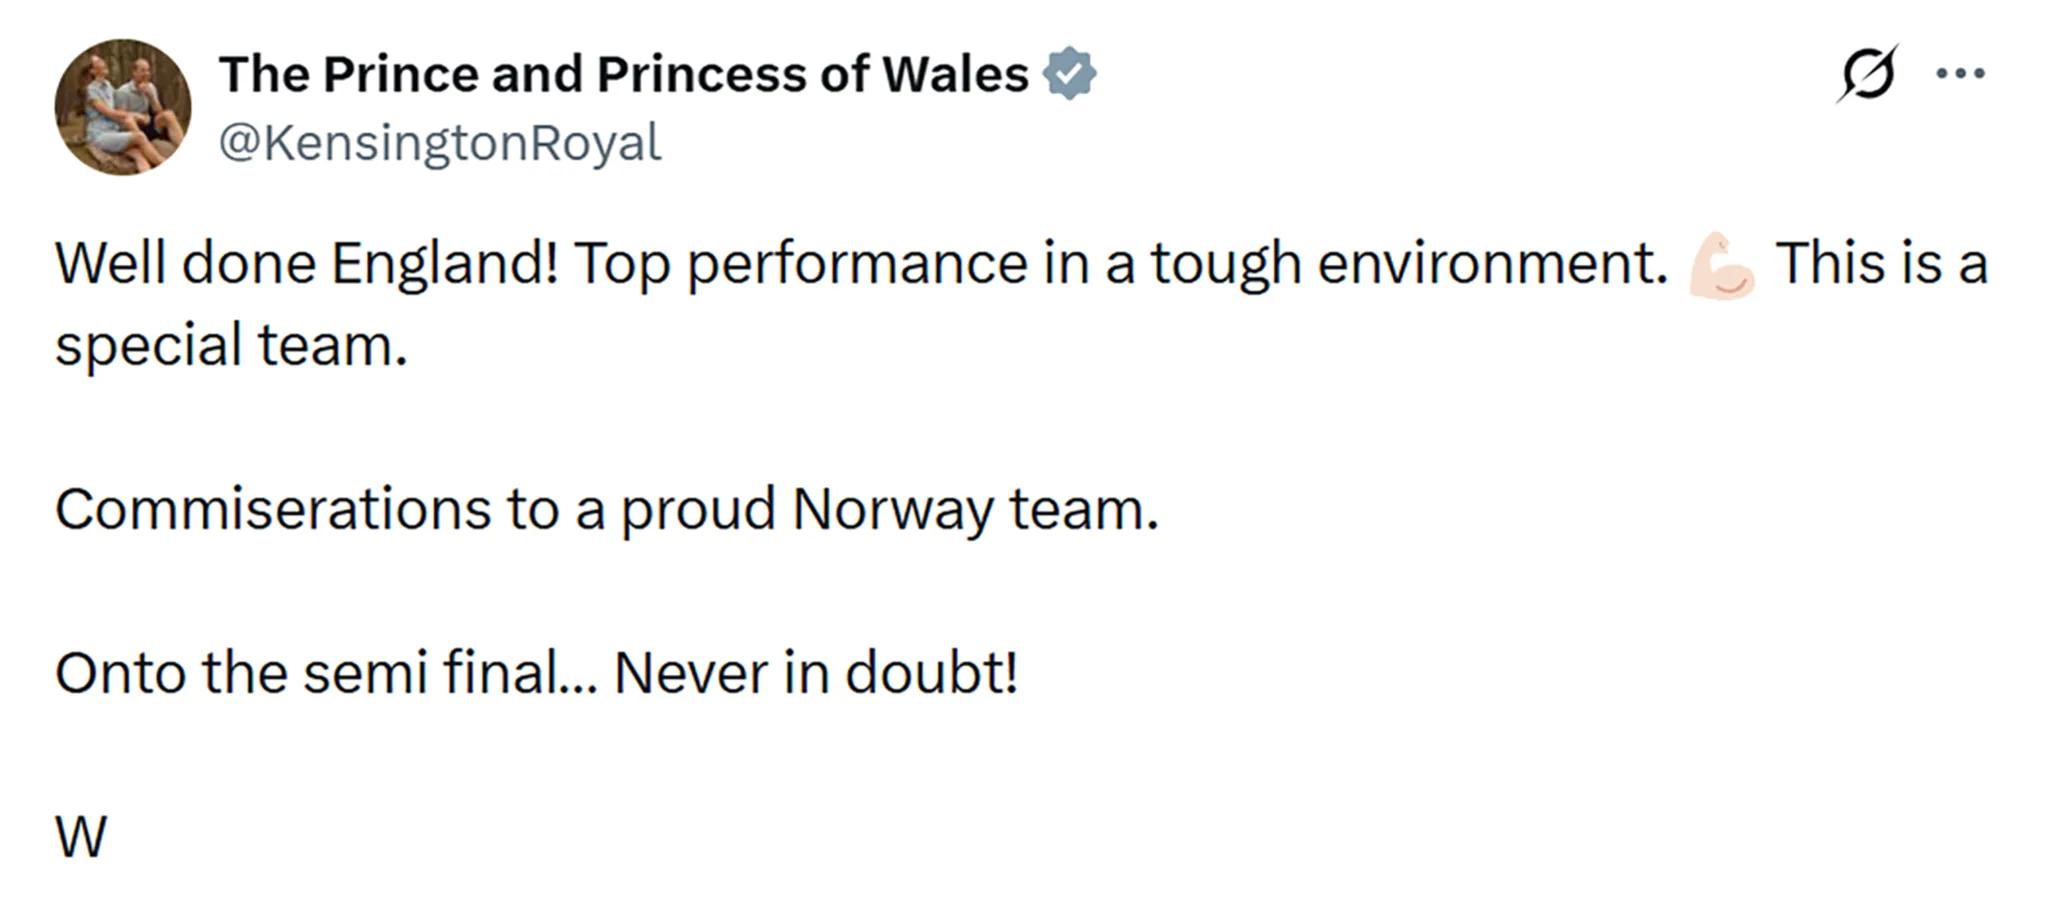Click the "W" signature at the bottom

(80, 837)
